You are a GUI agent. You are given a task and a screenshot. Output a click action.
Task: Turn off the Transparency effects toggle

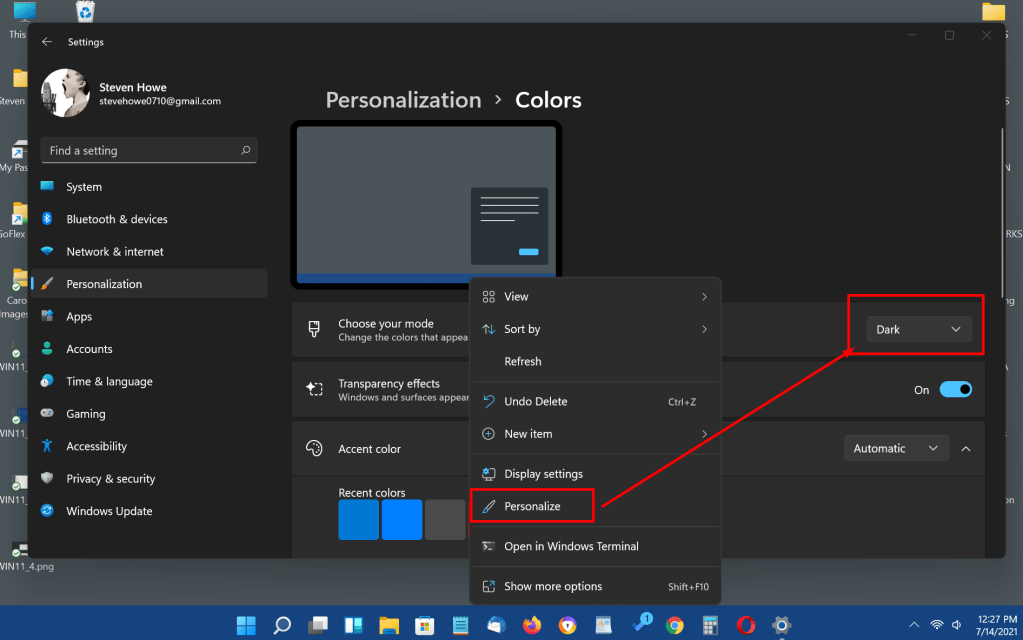click(x=955, y=390)
